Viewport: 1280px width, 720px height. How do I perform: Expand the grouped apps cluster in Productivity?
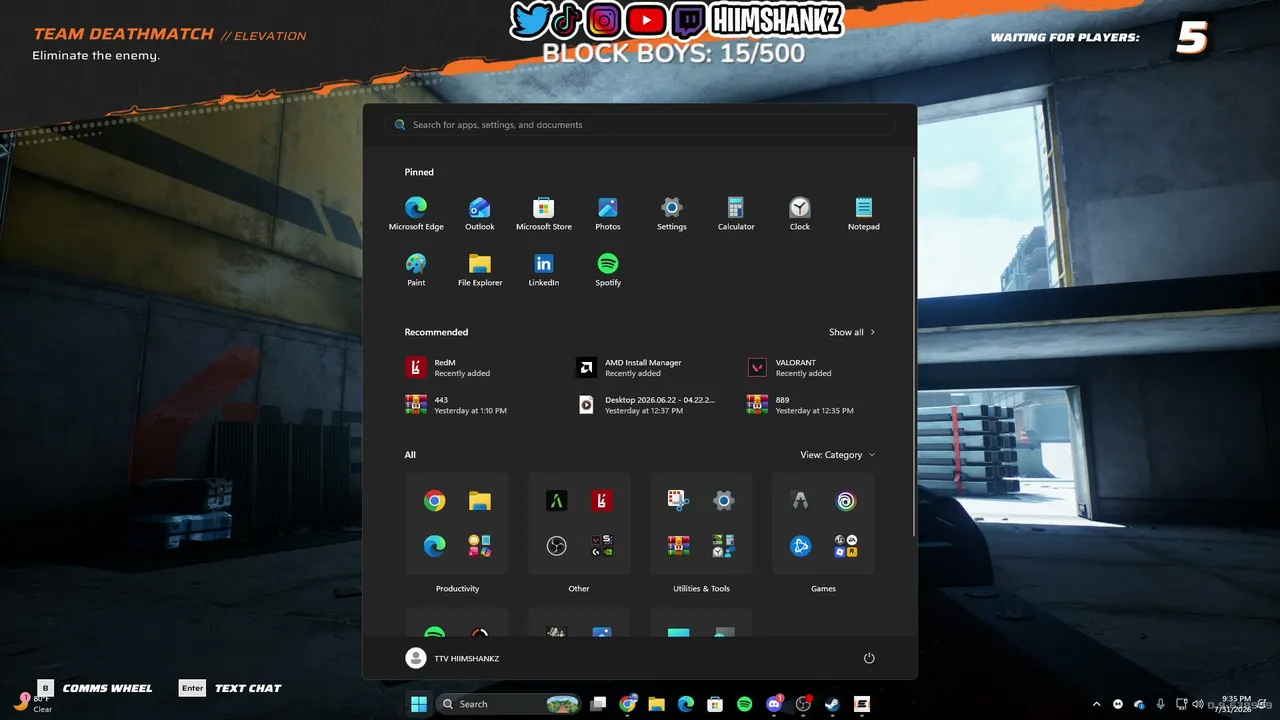click(480, 546)
